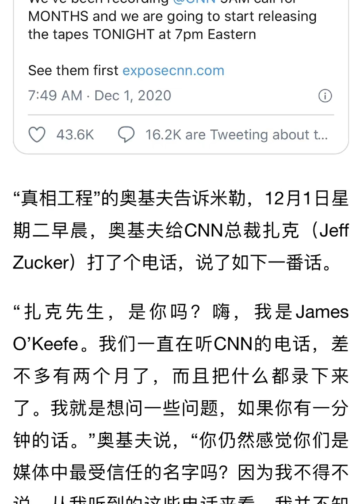360x504 pixels.
Task: Open the tweet info circle icon
Action: click(x=325, y=96)
